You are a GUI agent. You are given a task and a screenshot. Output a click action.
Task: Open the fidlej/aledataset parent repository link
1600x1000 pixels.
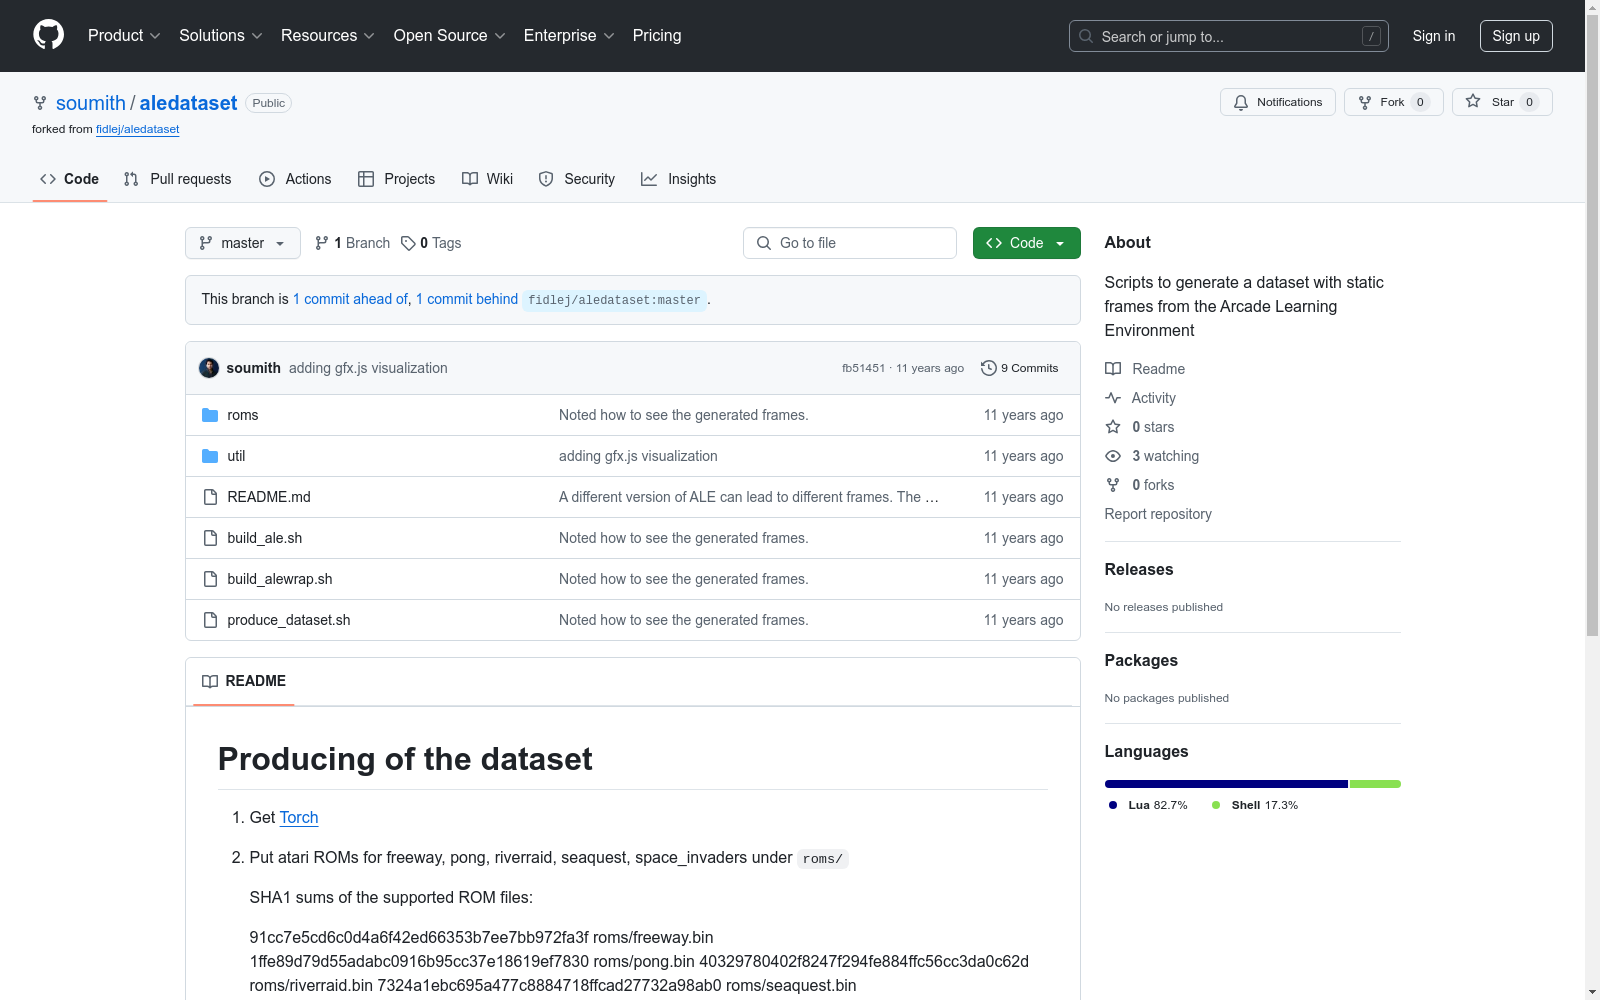[x=138, y=129]
